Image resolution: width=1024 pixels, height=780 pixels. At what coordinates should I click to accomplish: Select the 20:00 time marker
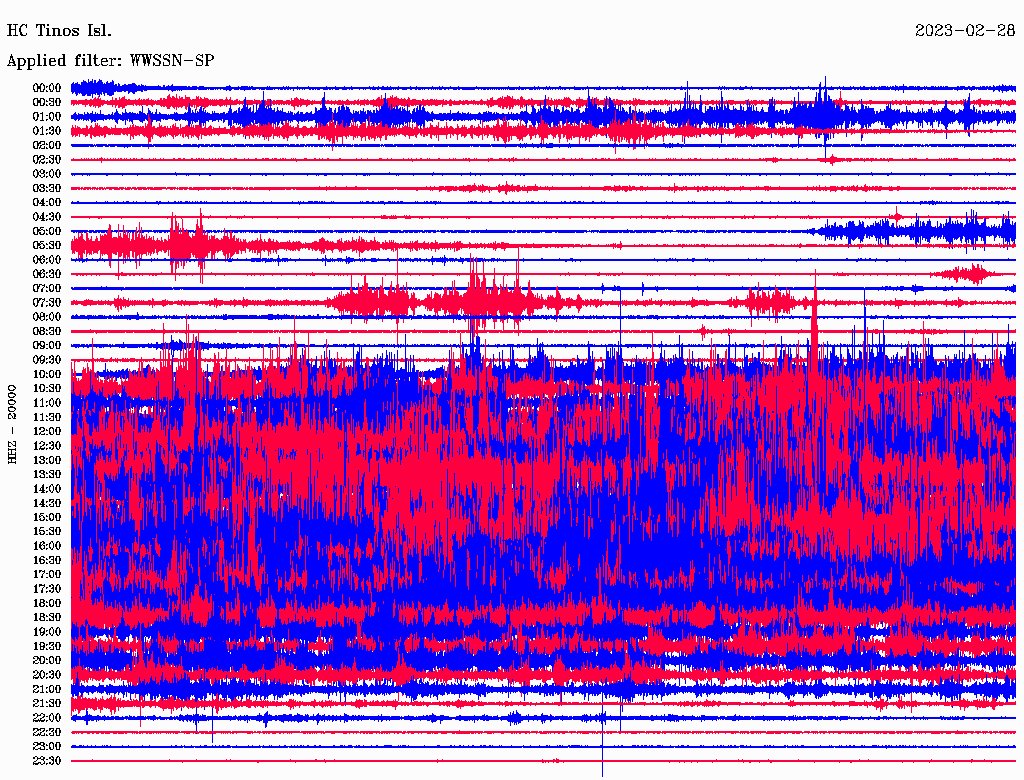[x=47, y=660]
